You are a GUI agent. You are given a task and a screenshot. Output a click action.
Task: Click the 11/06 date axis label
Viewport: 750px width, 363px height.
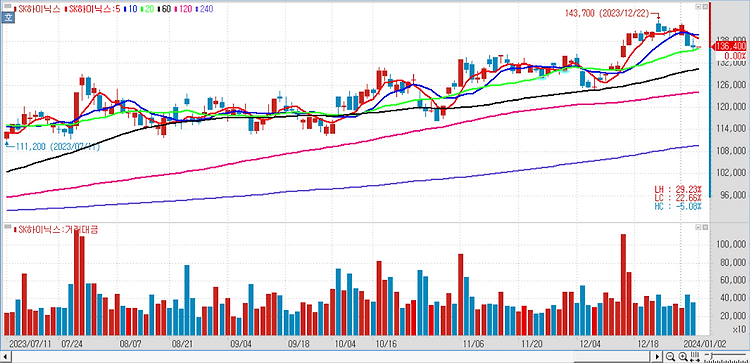coord(473,343)
